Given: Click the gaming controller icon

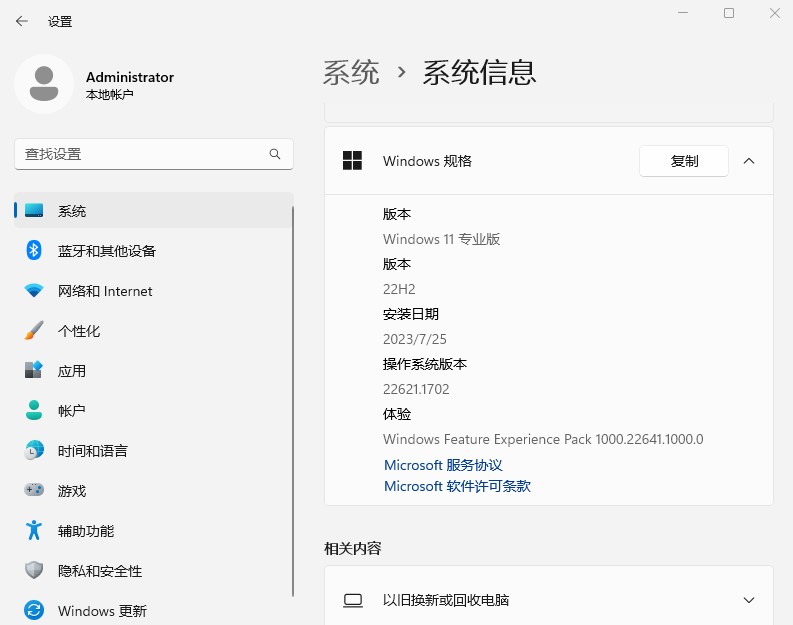Looking at the screenshot, I should [x=34, y=491].
